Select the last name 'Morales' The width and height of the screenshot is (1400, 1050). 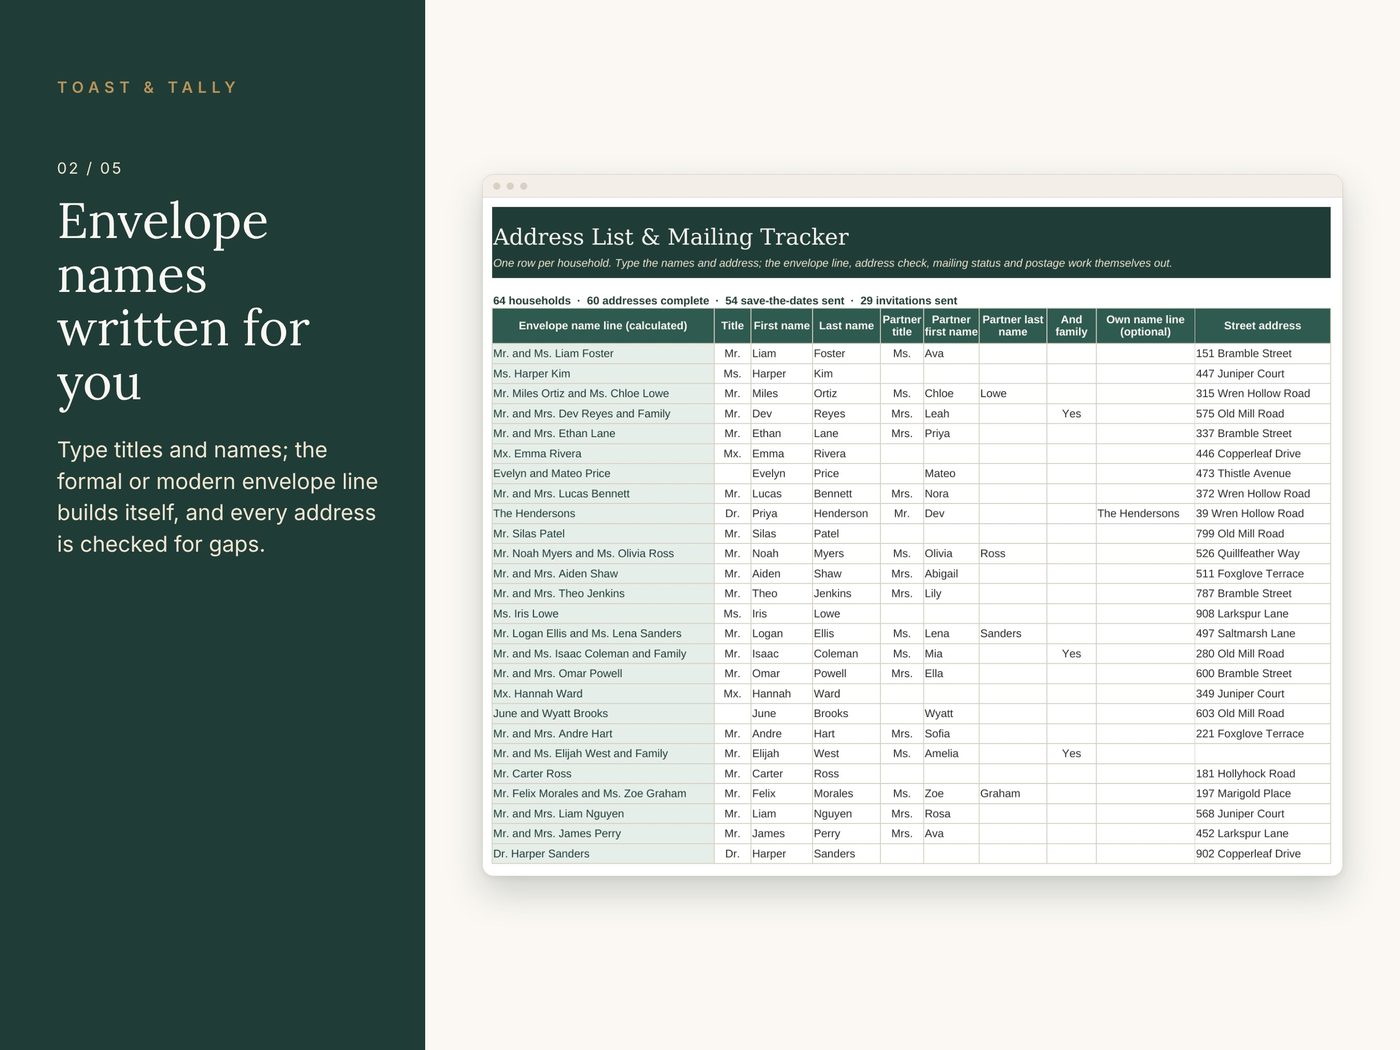click(x=846, y=794)
